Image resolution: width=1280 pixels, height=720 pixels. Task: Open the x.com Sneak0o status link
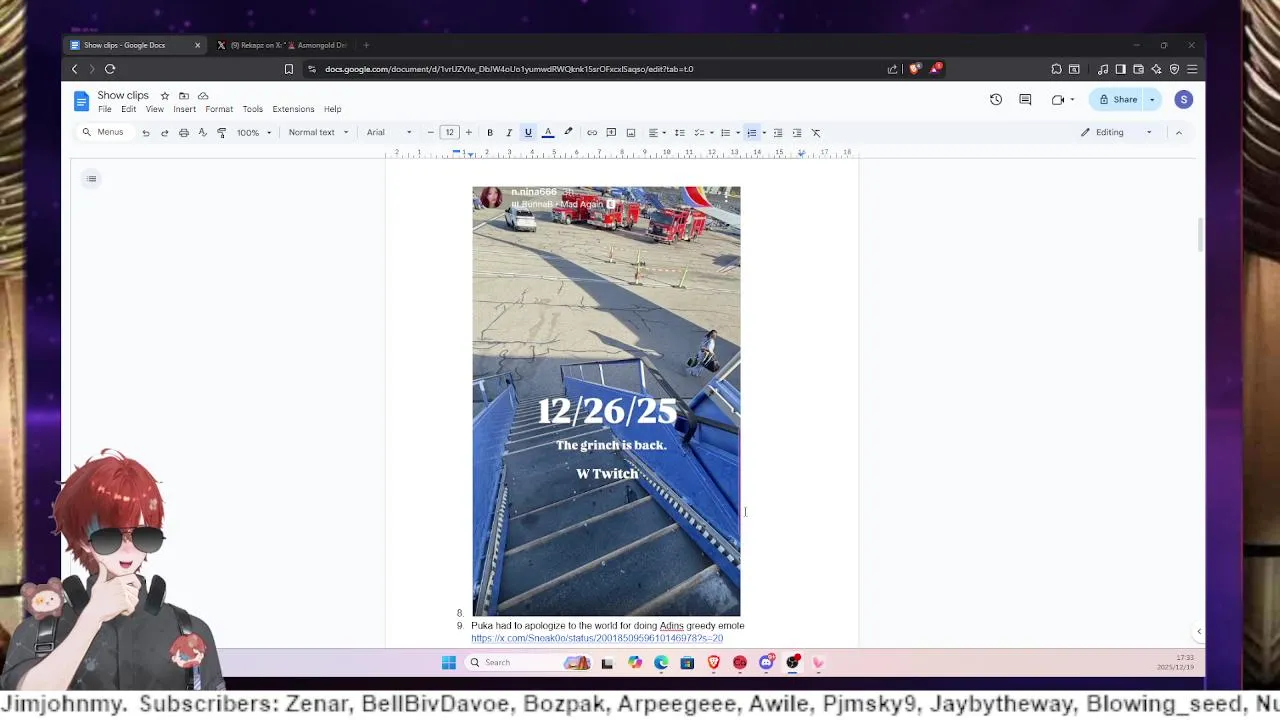(597, 638)
